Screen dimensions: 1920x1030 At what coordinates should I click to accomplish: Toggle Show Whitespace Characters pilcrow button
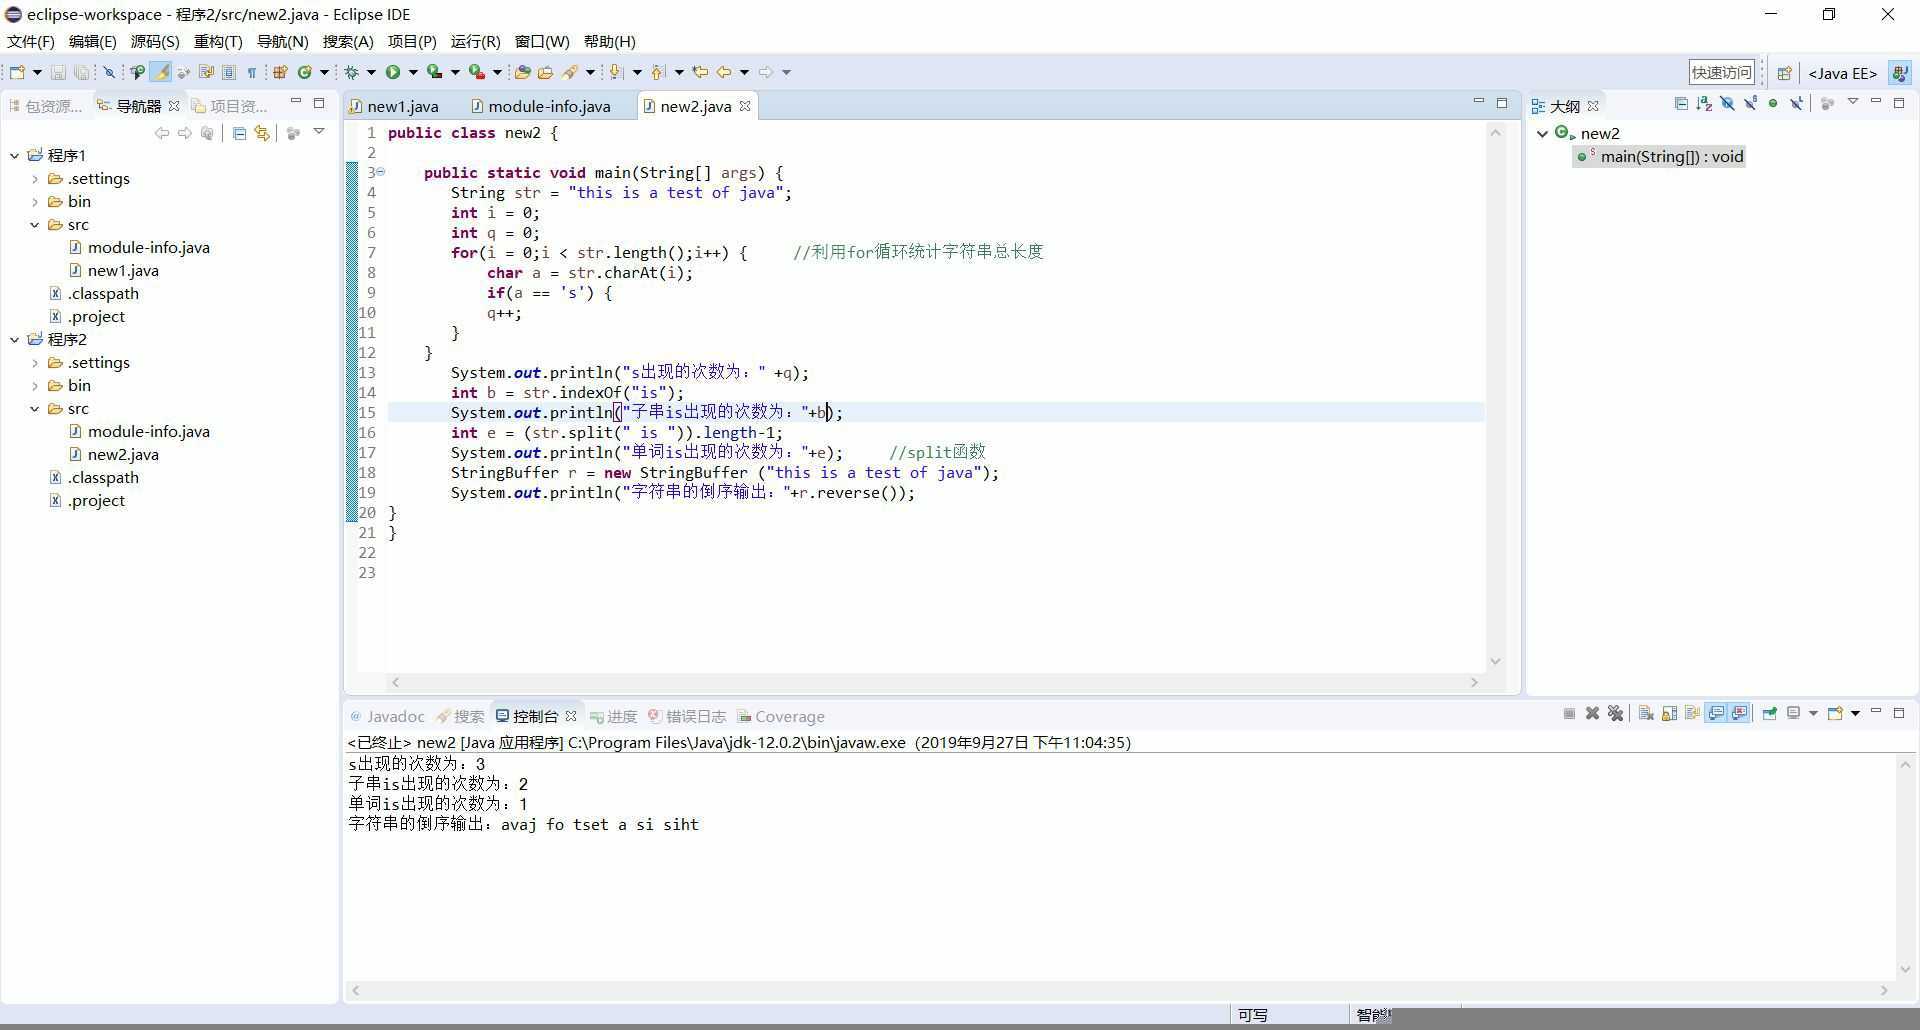pos(252,72)
